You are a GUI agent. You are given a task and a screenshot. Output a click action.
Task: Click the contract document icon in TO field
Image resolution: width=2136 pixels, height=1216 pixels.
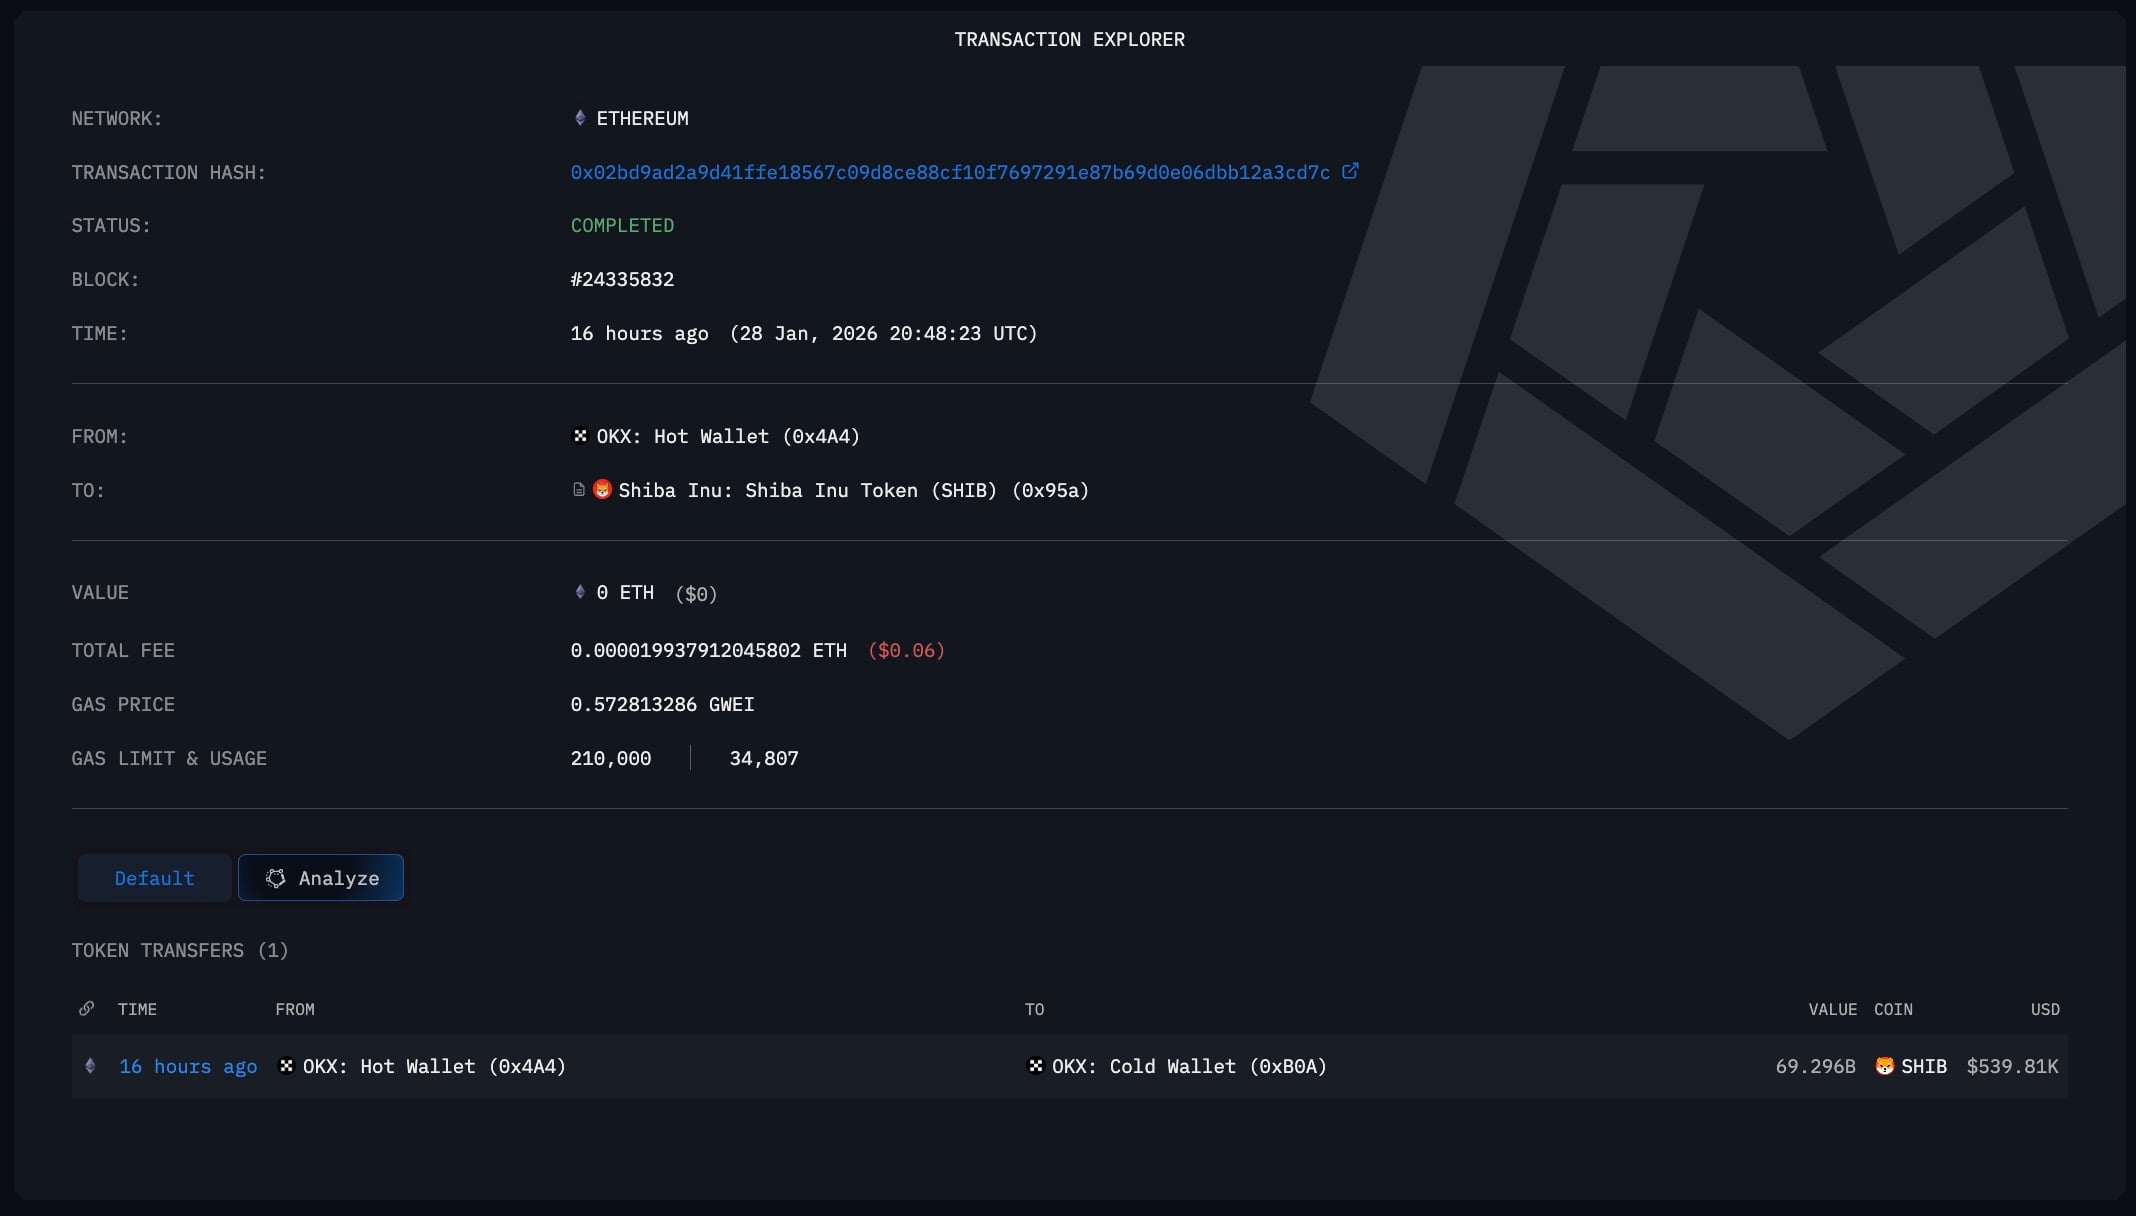(x=578, y=489)
